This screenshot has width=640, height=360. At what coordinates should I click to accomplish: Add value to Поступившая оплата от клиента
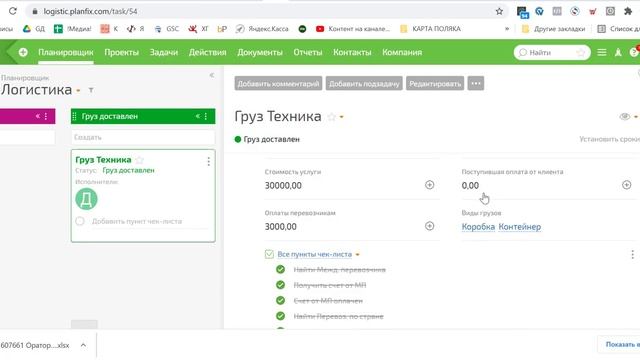click(627, 185)
